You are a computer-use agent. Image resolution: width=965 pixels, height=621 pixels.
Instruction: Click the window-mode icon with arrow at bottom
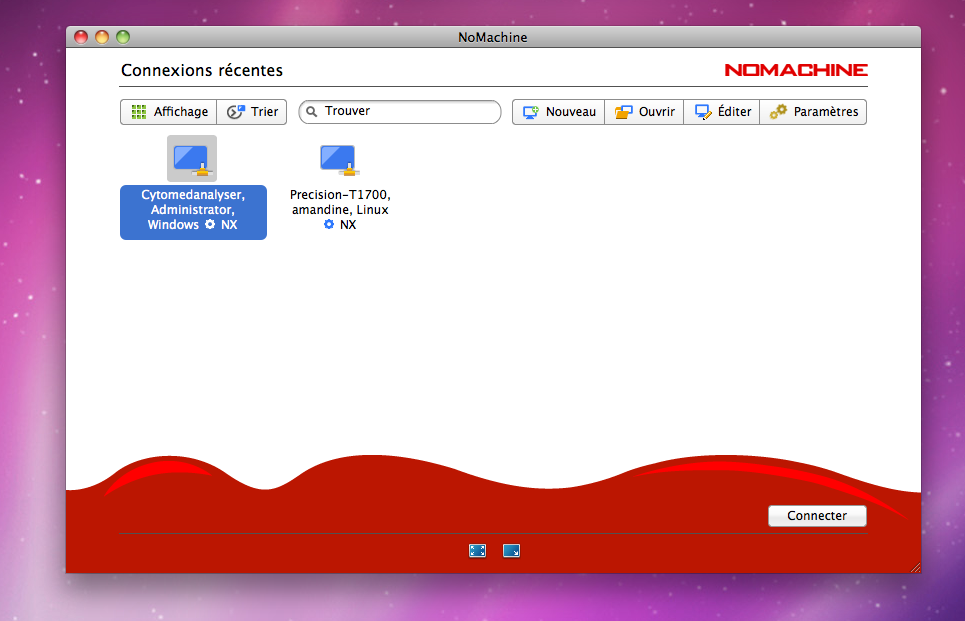pyautogui.click(x=511, y=551)
